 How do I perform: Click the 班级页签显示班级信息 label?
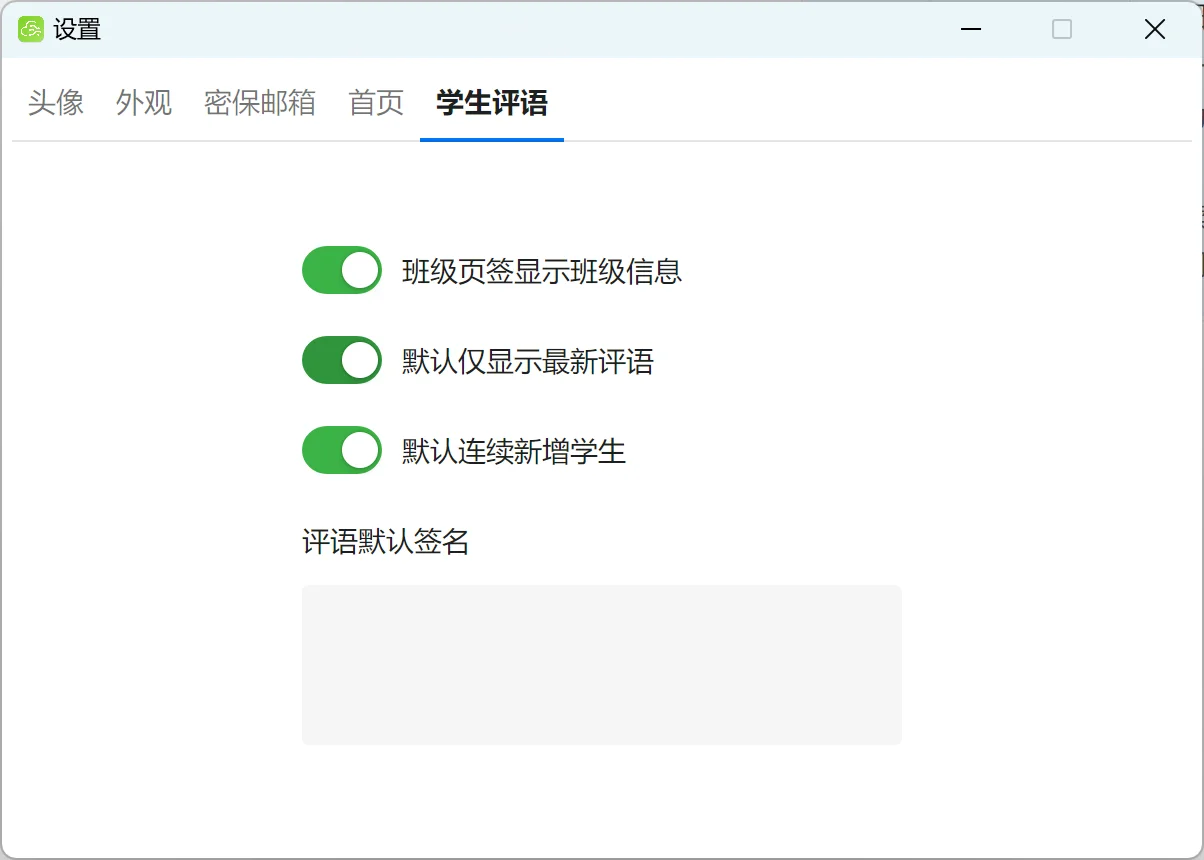542,271
